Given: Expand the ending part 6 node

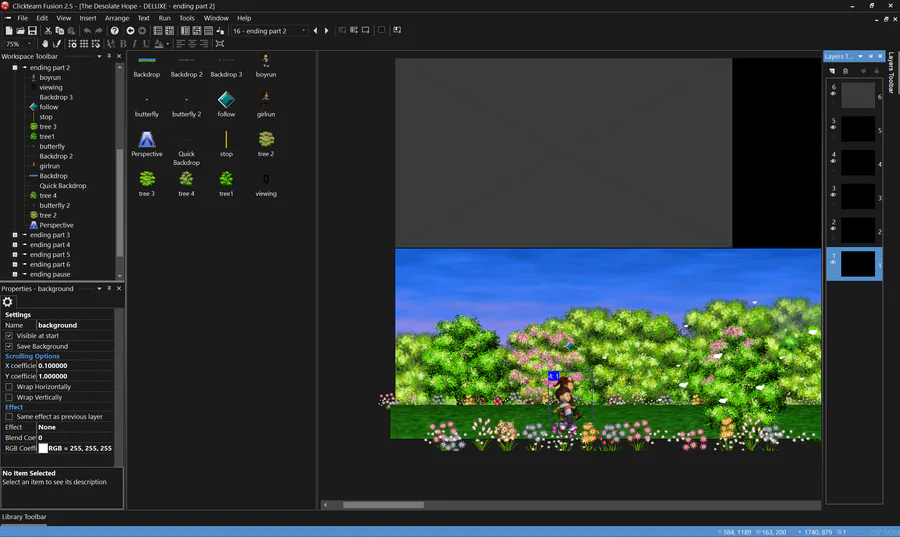Looking at the screenshot, I should [x=15, y=264].
